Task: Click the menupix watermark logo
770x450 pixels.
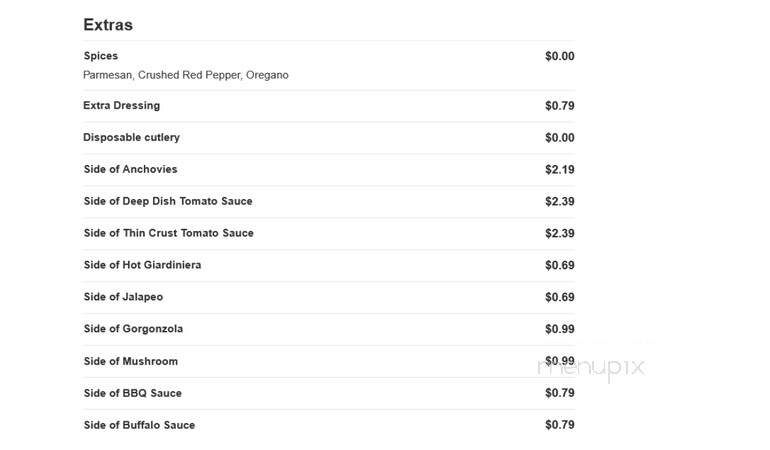Action: tap(591, 367)
